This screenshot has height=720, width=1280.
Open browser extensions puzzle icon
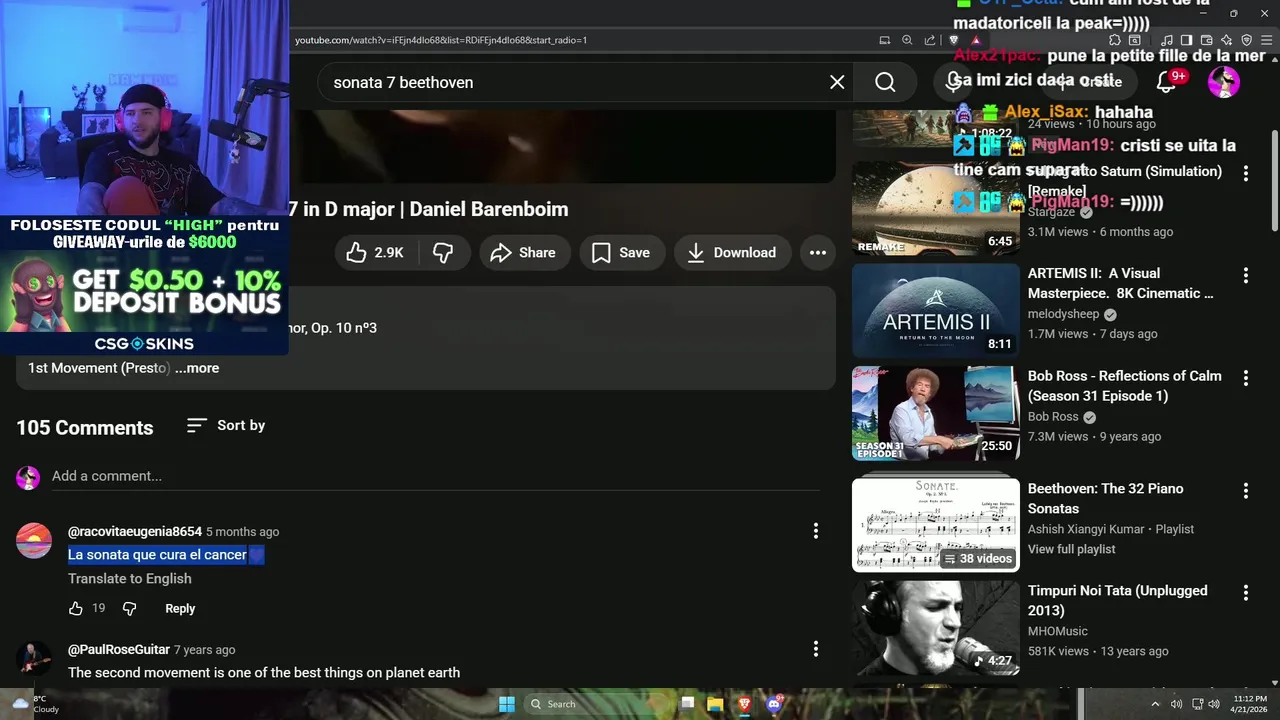click(x=1116, y=40)
